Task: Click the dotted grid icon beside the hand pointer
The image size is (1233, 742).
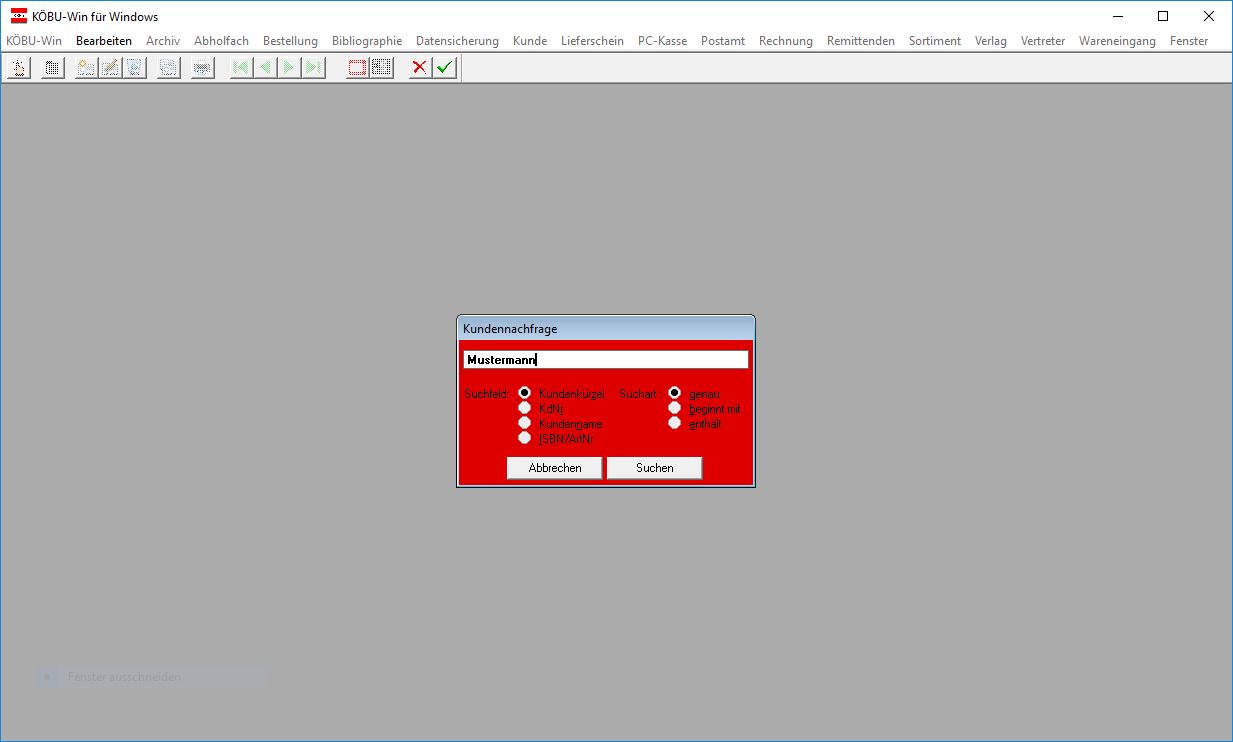Action: tap(53, 68)
